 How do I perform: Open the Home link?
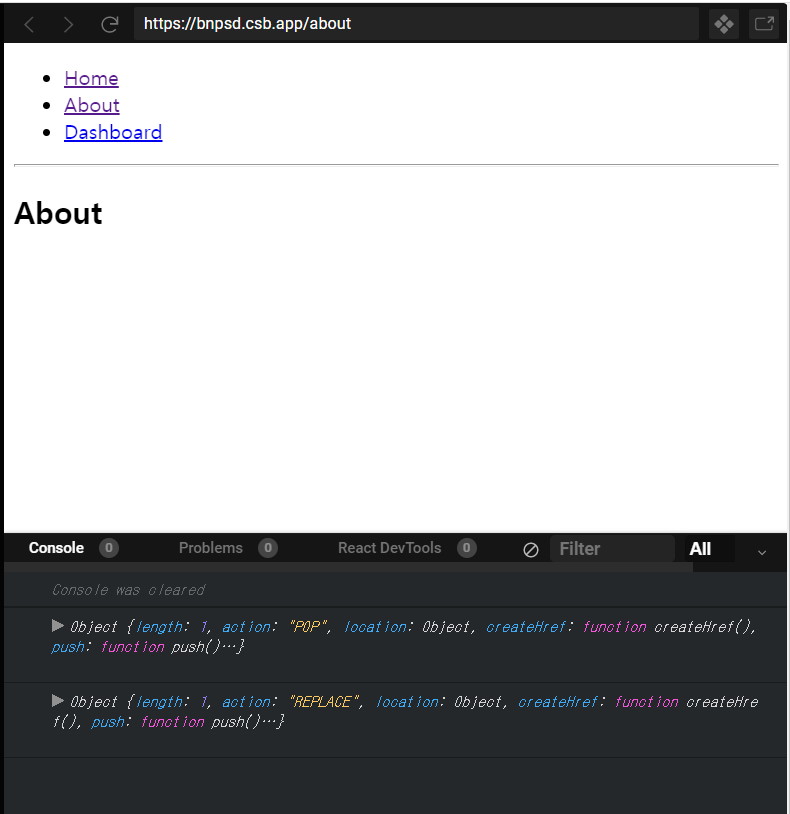pyautogui.click(x=91, y=78)
